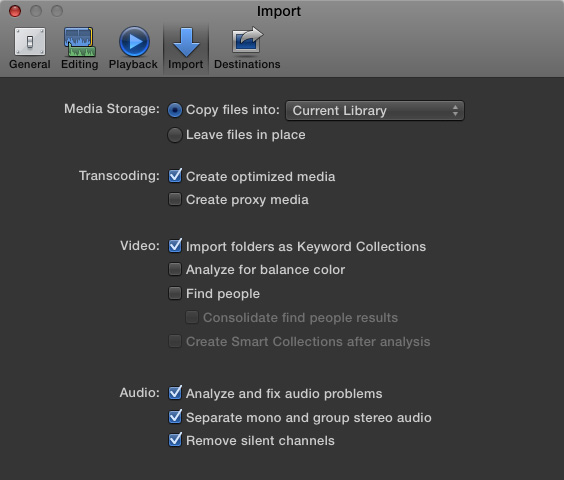Uncheck Separate mono and group stereo audio
Viewport: 564px width, 480px height.
[x=175, y=417]
